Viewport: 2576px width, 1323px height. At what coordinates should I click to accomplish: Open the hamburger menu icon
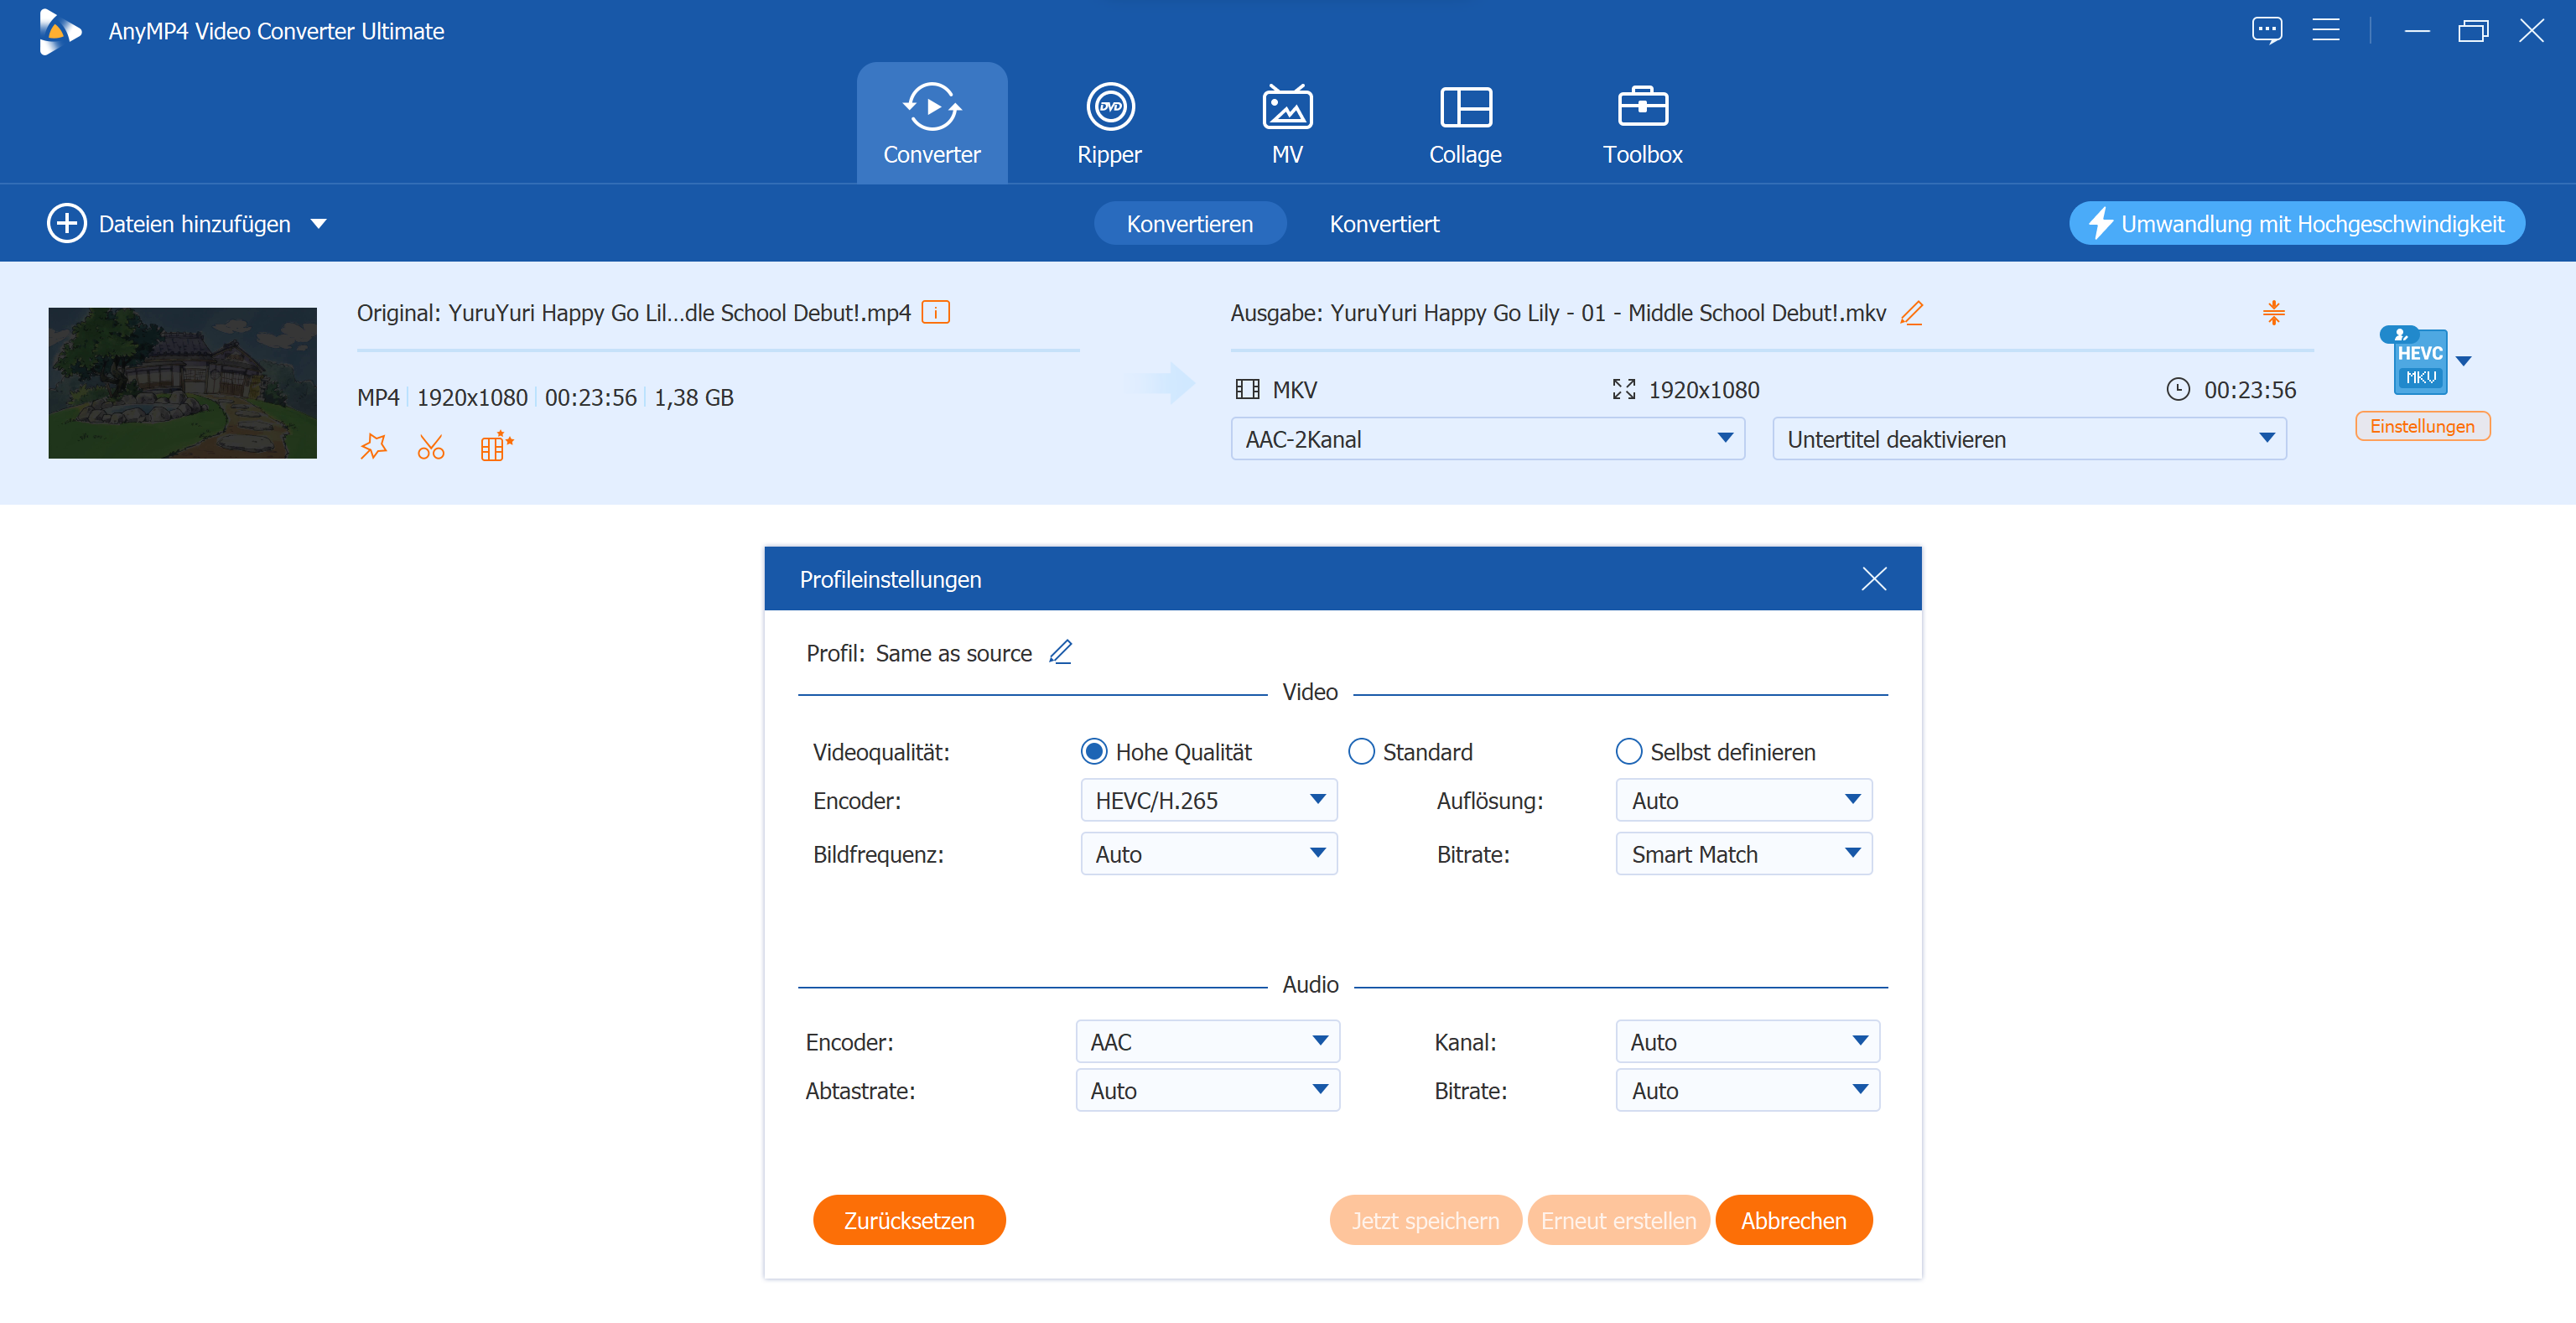tap(2325, 31)
